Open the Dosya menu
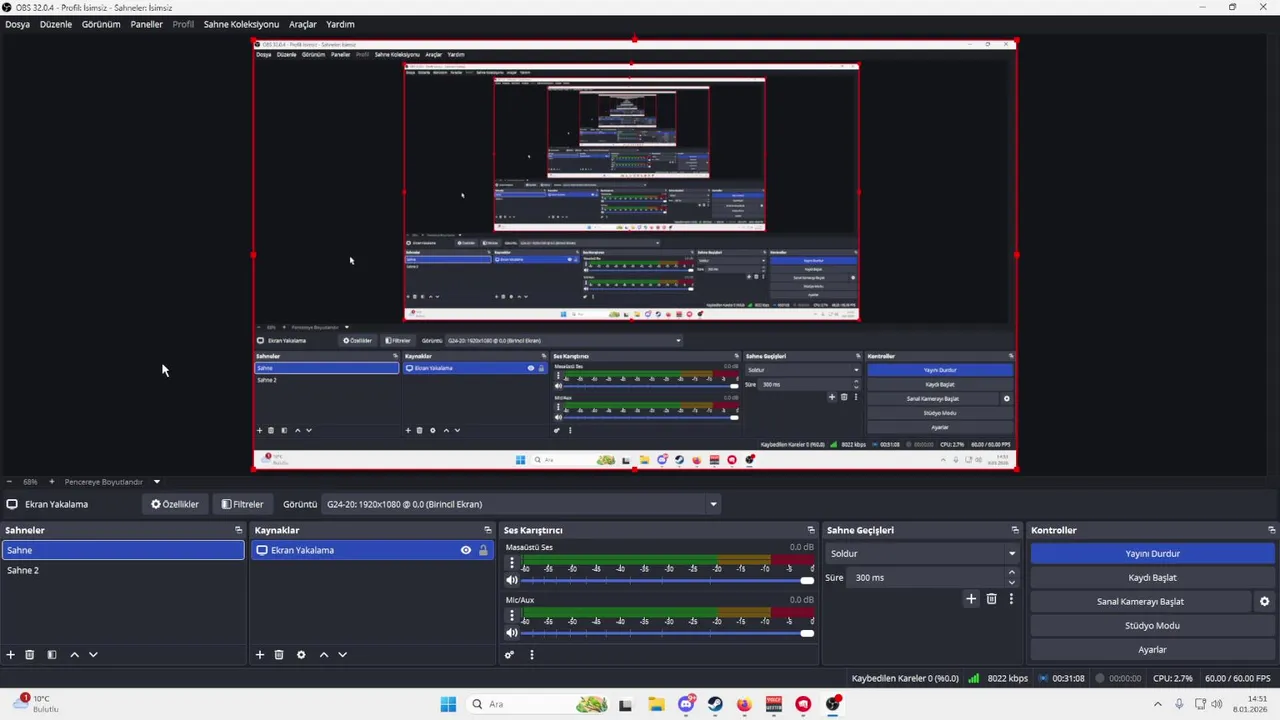The height and width of the screenshot is (720, 1280). pos(17,24)
